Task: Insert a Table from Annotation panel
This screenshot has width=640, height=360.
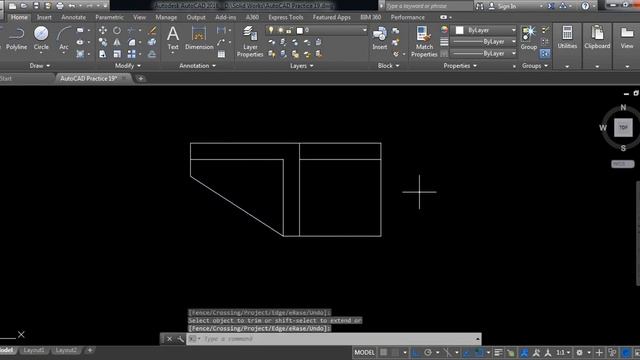Action: pos(221,54)
